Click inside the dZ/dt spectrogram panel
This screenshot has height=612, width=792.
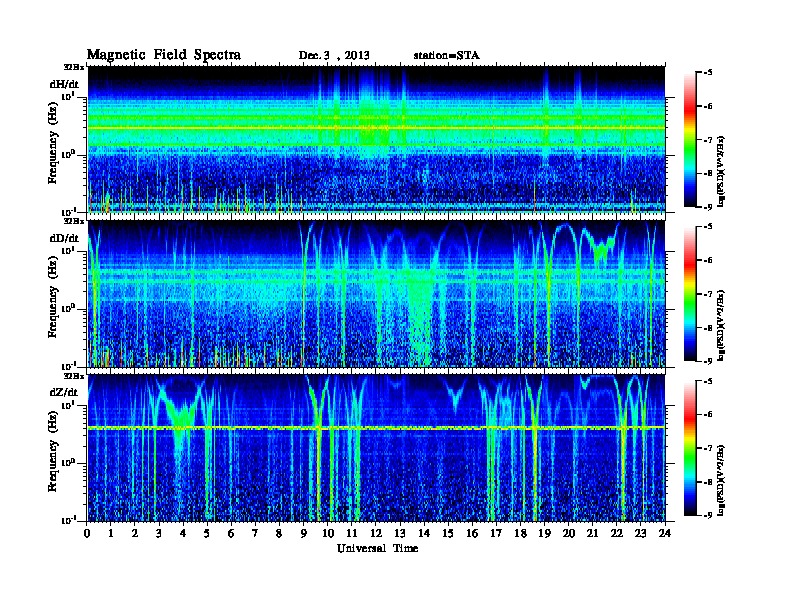click(x=376, y=448)
